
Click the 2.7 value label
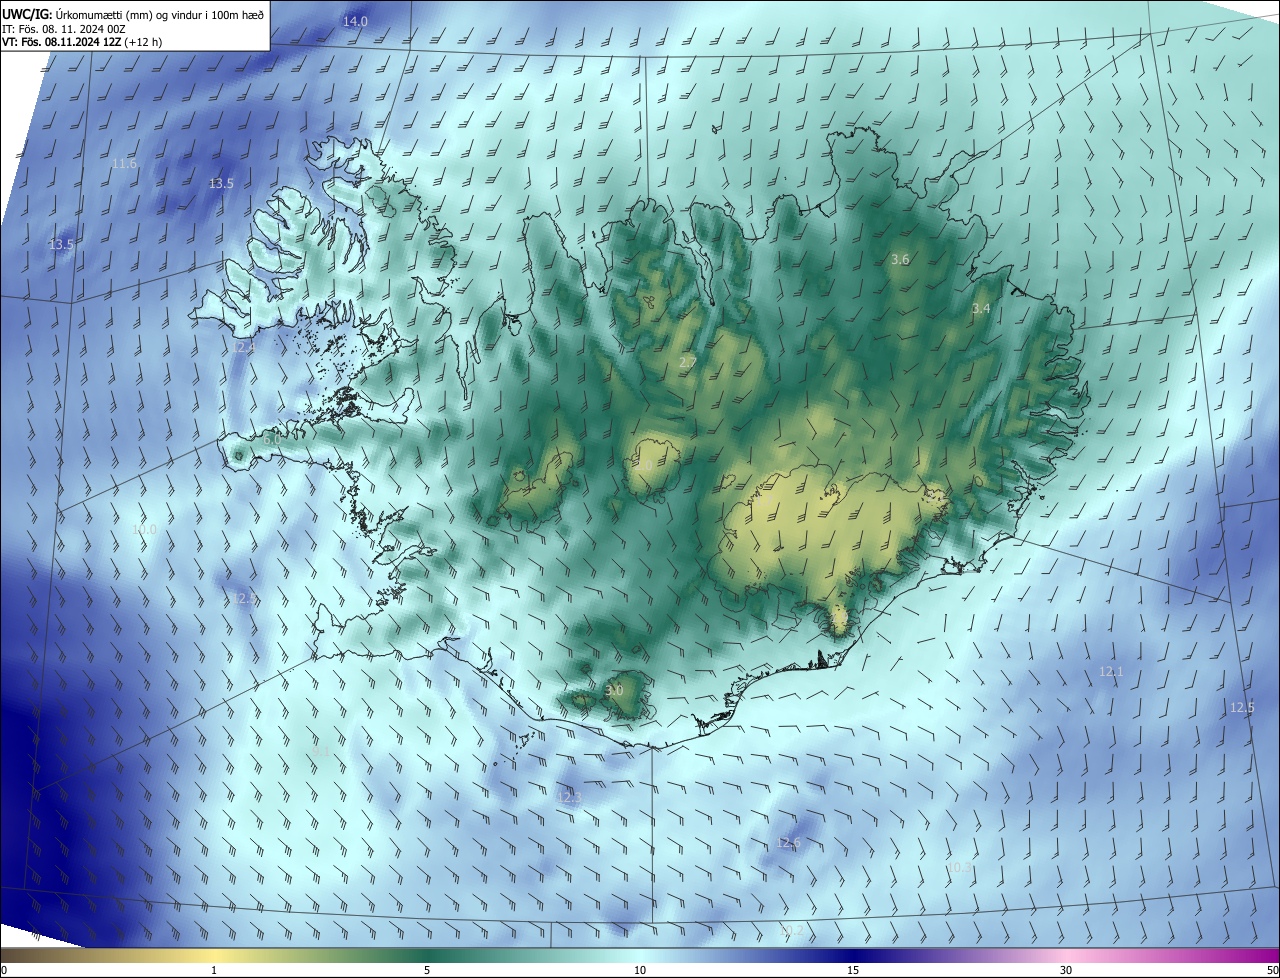[x=688, y=361]
